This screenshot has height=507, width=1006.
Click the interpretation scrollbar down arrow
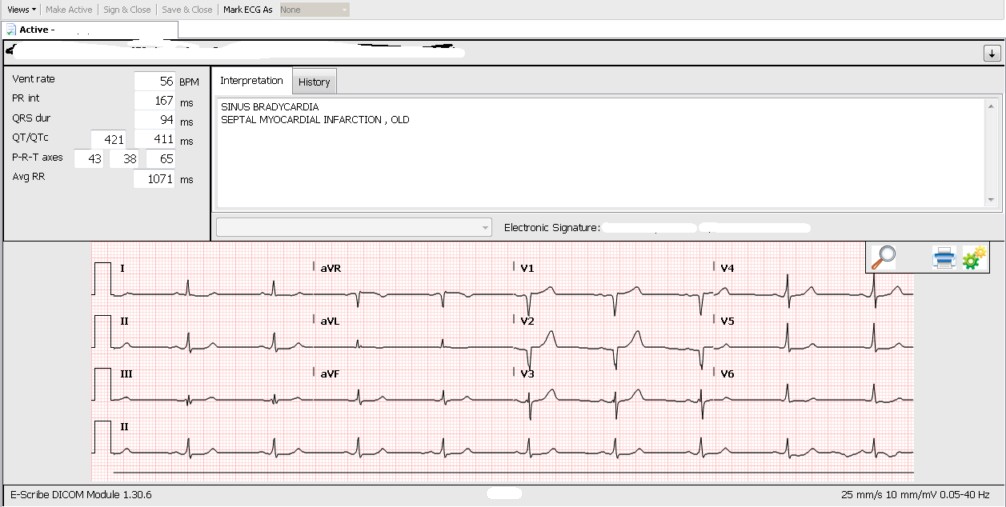tap(991, 200)
